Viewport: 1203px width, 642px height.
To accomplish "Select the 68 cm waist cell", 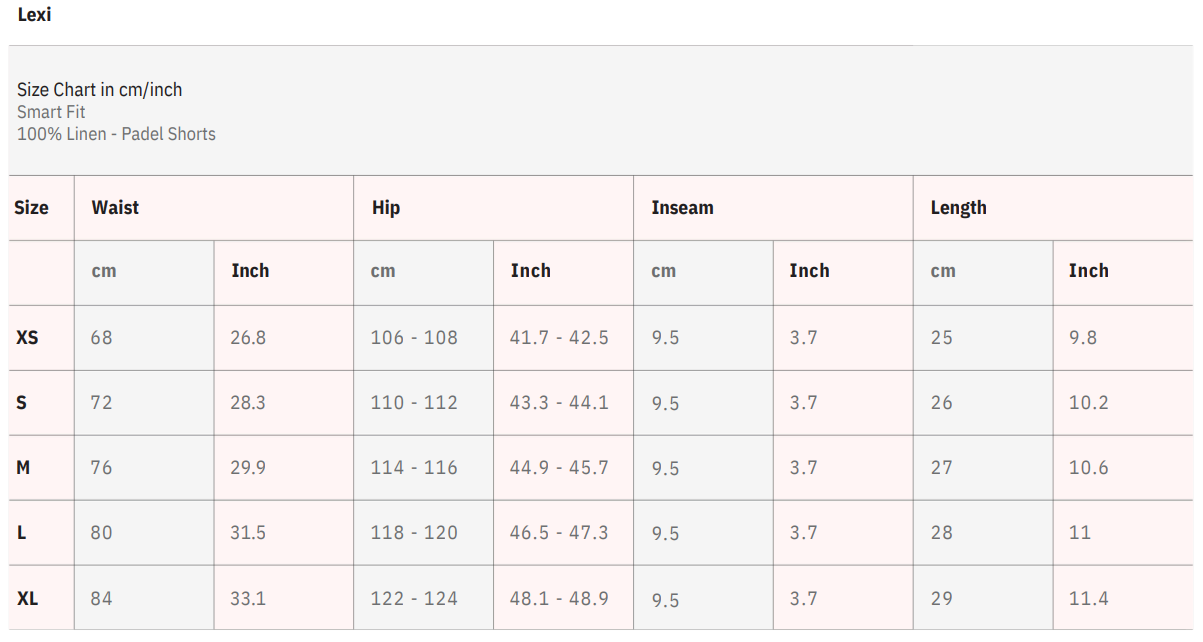I will click(x=101, y=338).
